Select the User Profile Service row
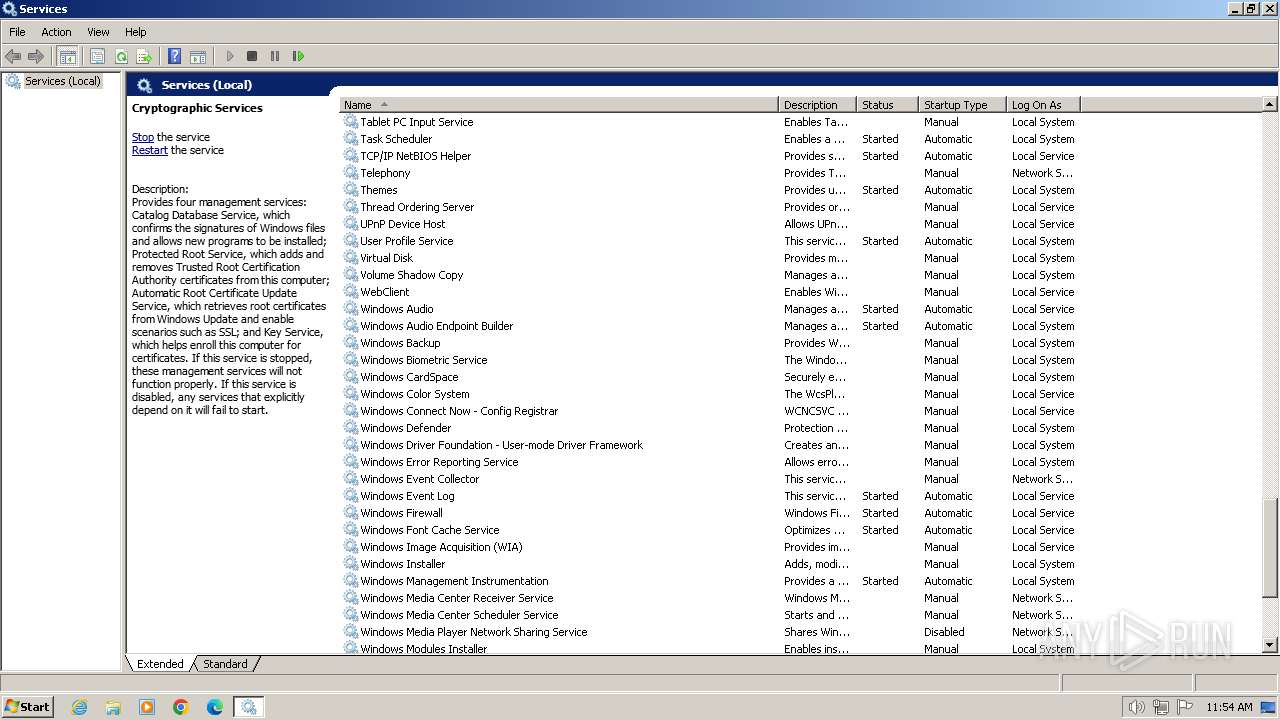This screenshot has width=1280, height=720. (x=710, y=241)
